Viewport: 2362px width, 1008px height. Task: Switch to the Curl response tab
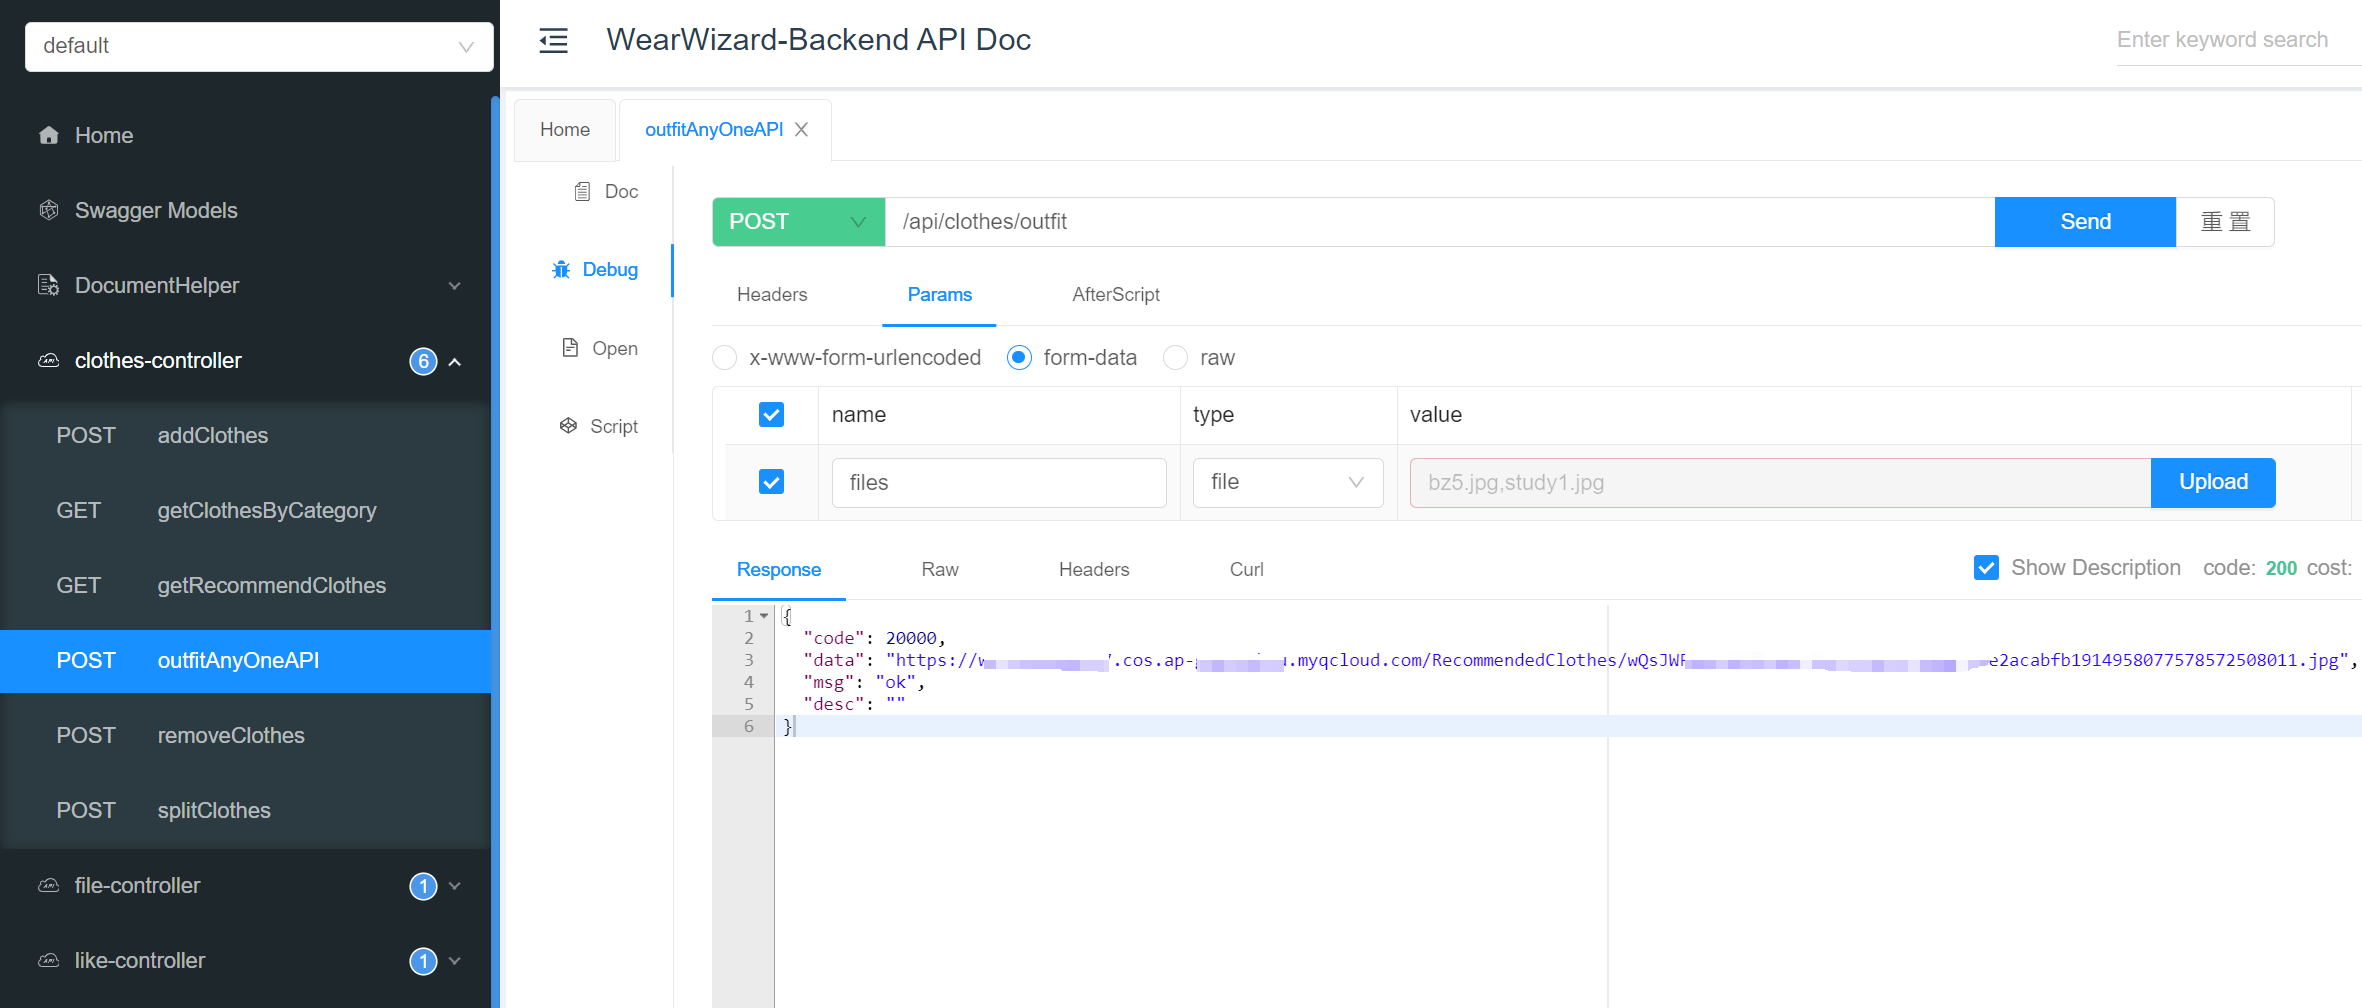(1246, 569)
